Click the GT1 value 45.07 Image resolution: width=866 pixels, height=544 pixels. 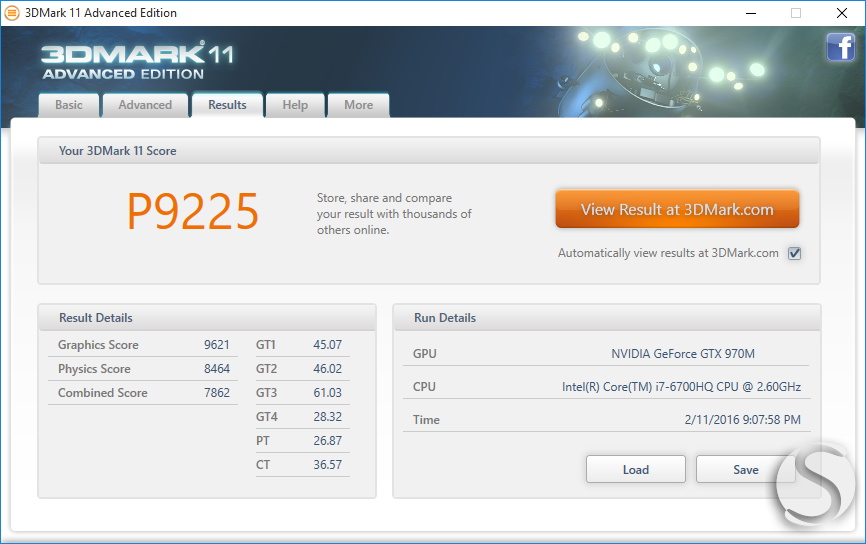(328, 345)
